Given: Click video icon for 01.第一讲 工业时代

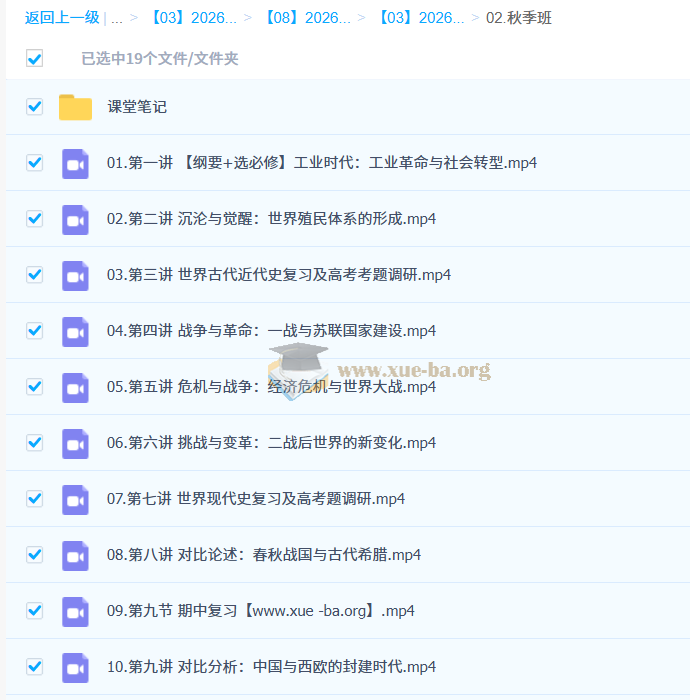Looking at the screenshot, I should 75,163.
